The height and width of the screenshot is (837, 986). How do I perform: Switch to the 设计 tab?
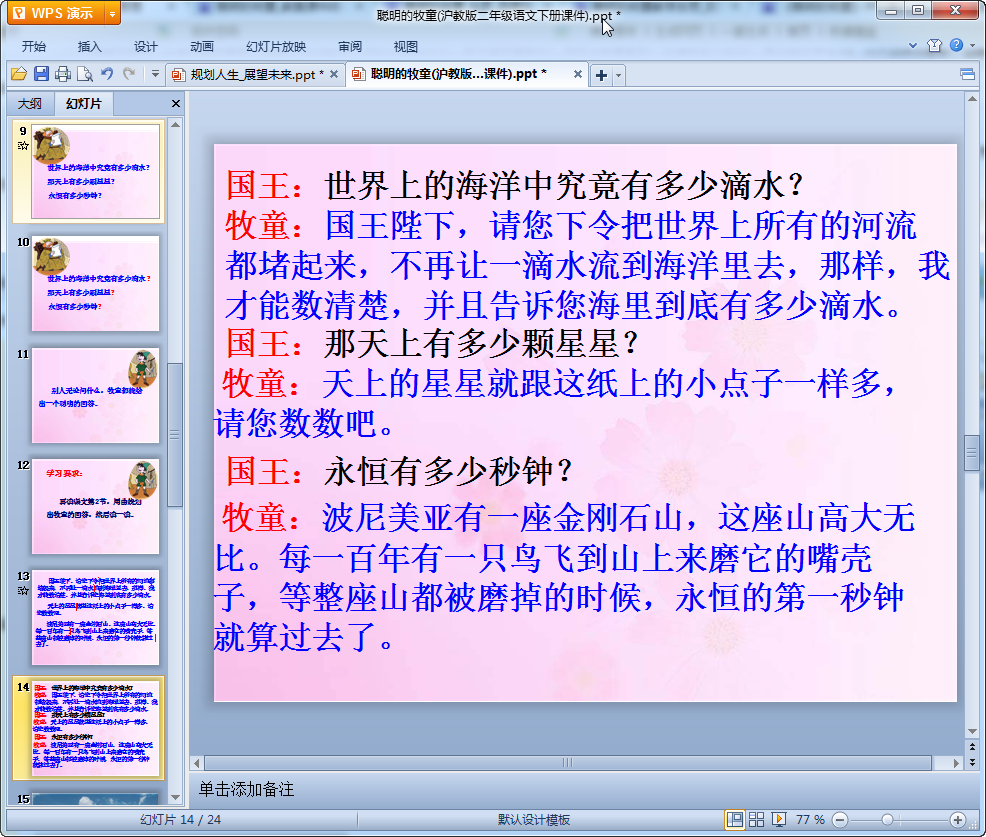[145, 47]
